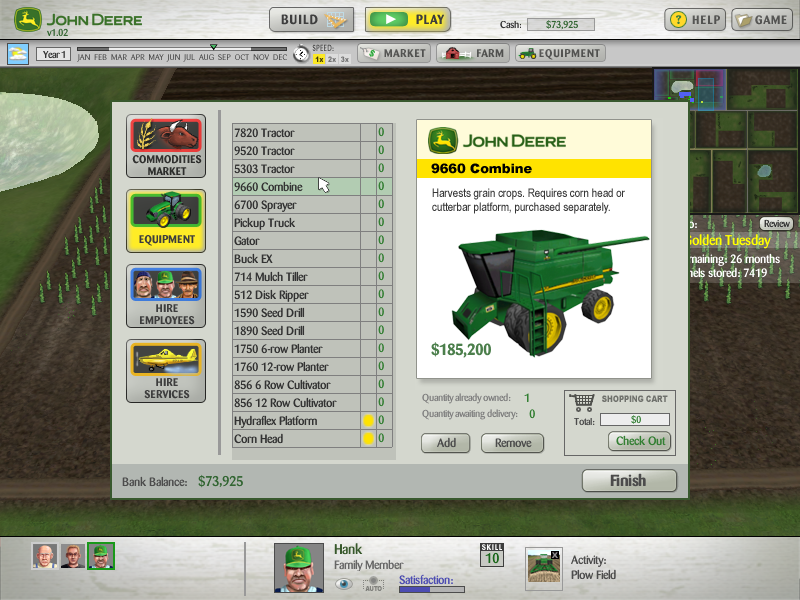The height and width of the screenshot is (600, 800).
Task: Select 9660 Combine in equipment list
Action: [x=312, y=187]
